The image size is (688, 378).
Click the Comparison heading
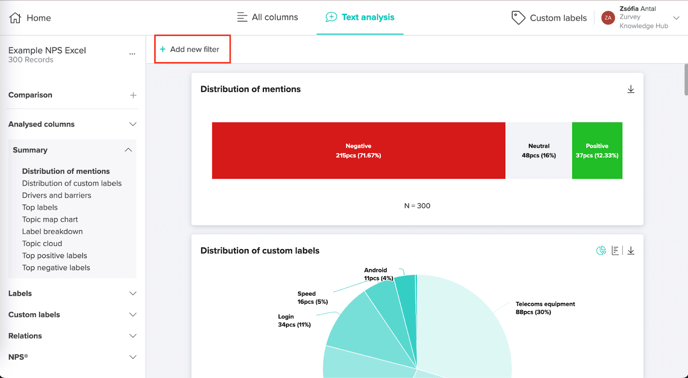tap(30, 95)
